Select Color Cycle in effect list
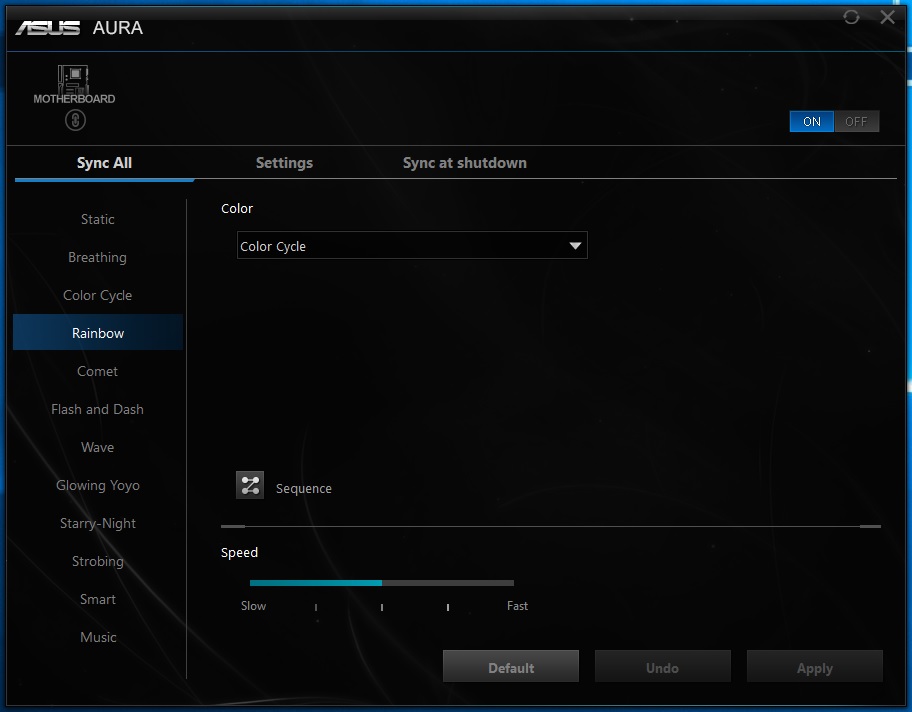Screen dimensions: 912x712 (x=98, y=296)
